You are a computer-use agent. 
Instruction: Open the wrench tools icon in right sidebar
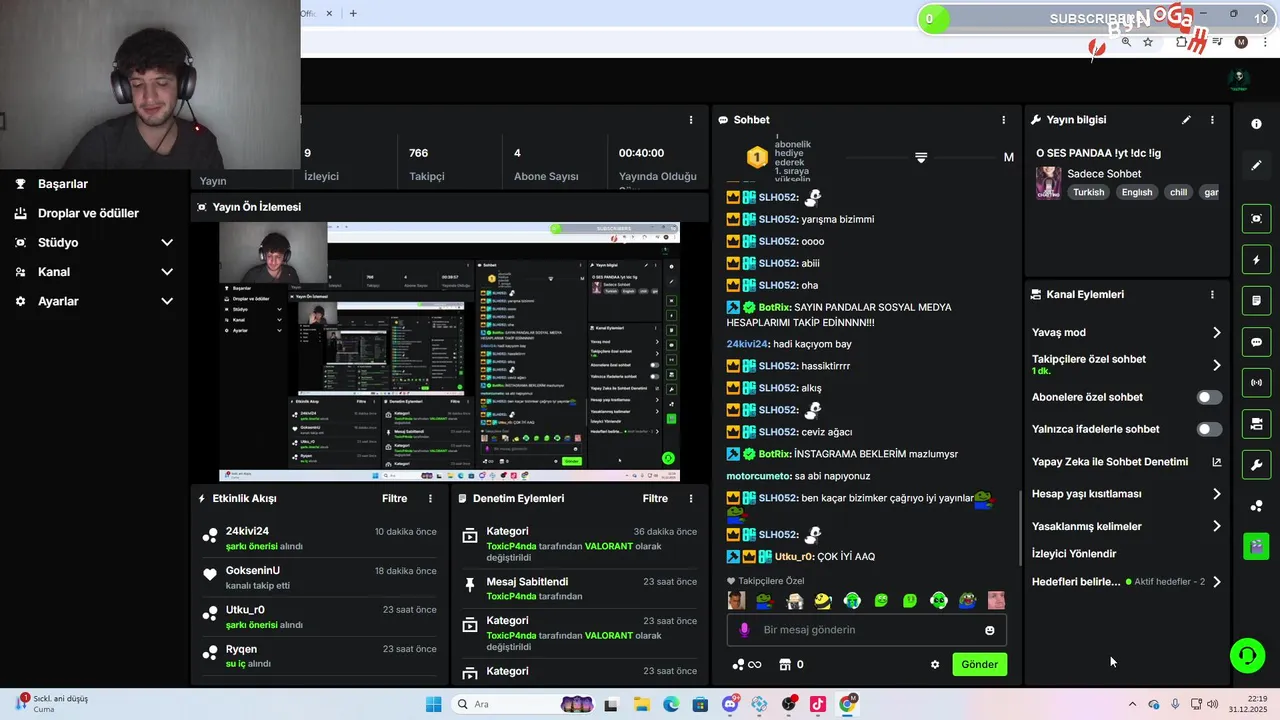point(1256,465)
